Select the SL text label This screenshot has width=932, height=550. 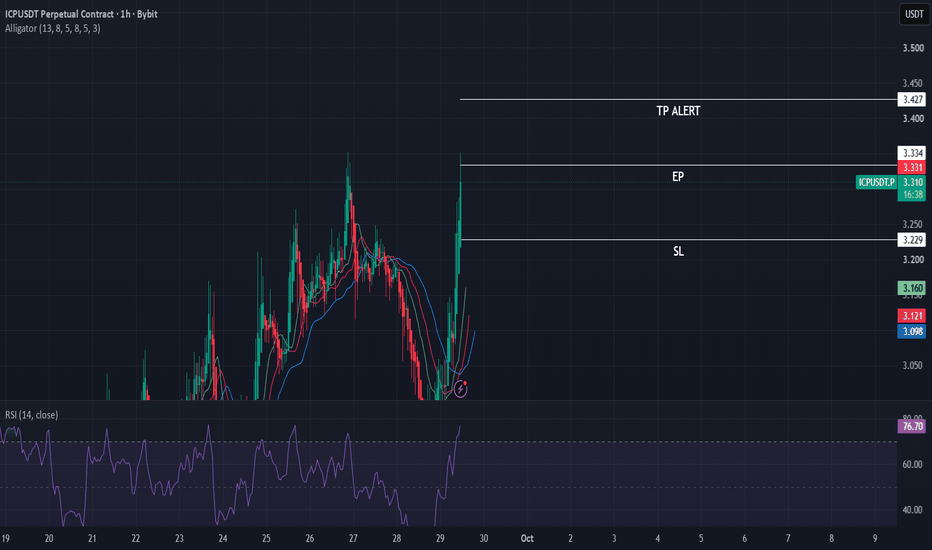678,252
